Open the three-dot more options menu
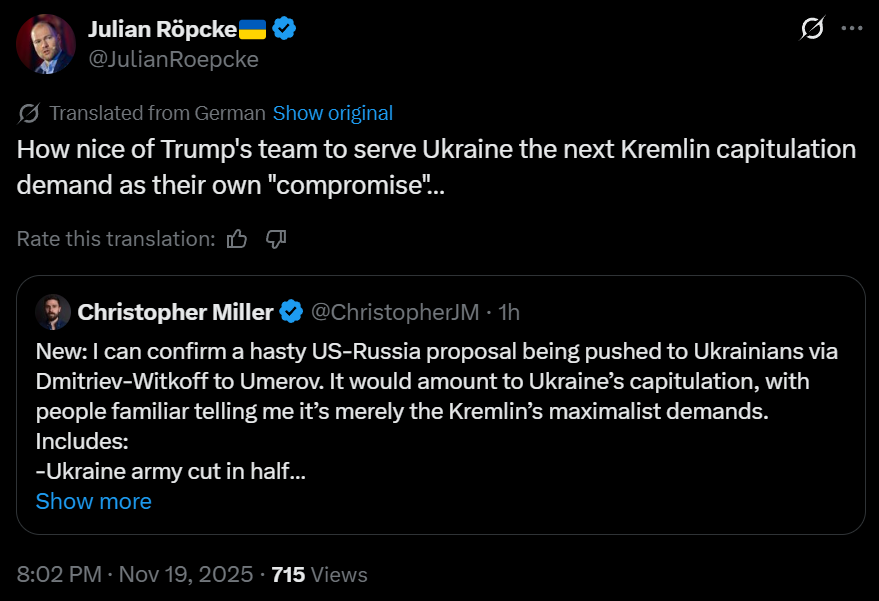The image size is (879, 601). (852, 28)
